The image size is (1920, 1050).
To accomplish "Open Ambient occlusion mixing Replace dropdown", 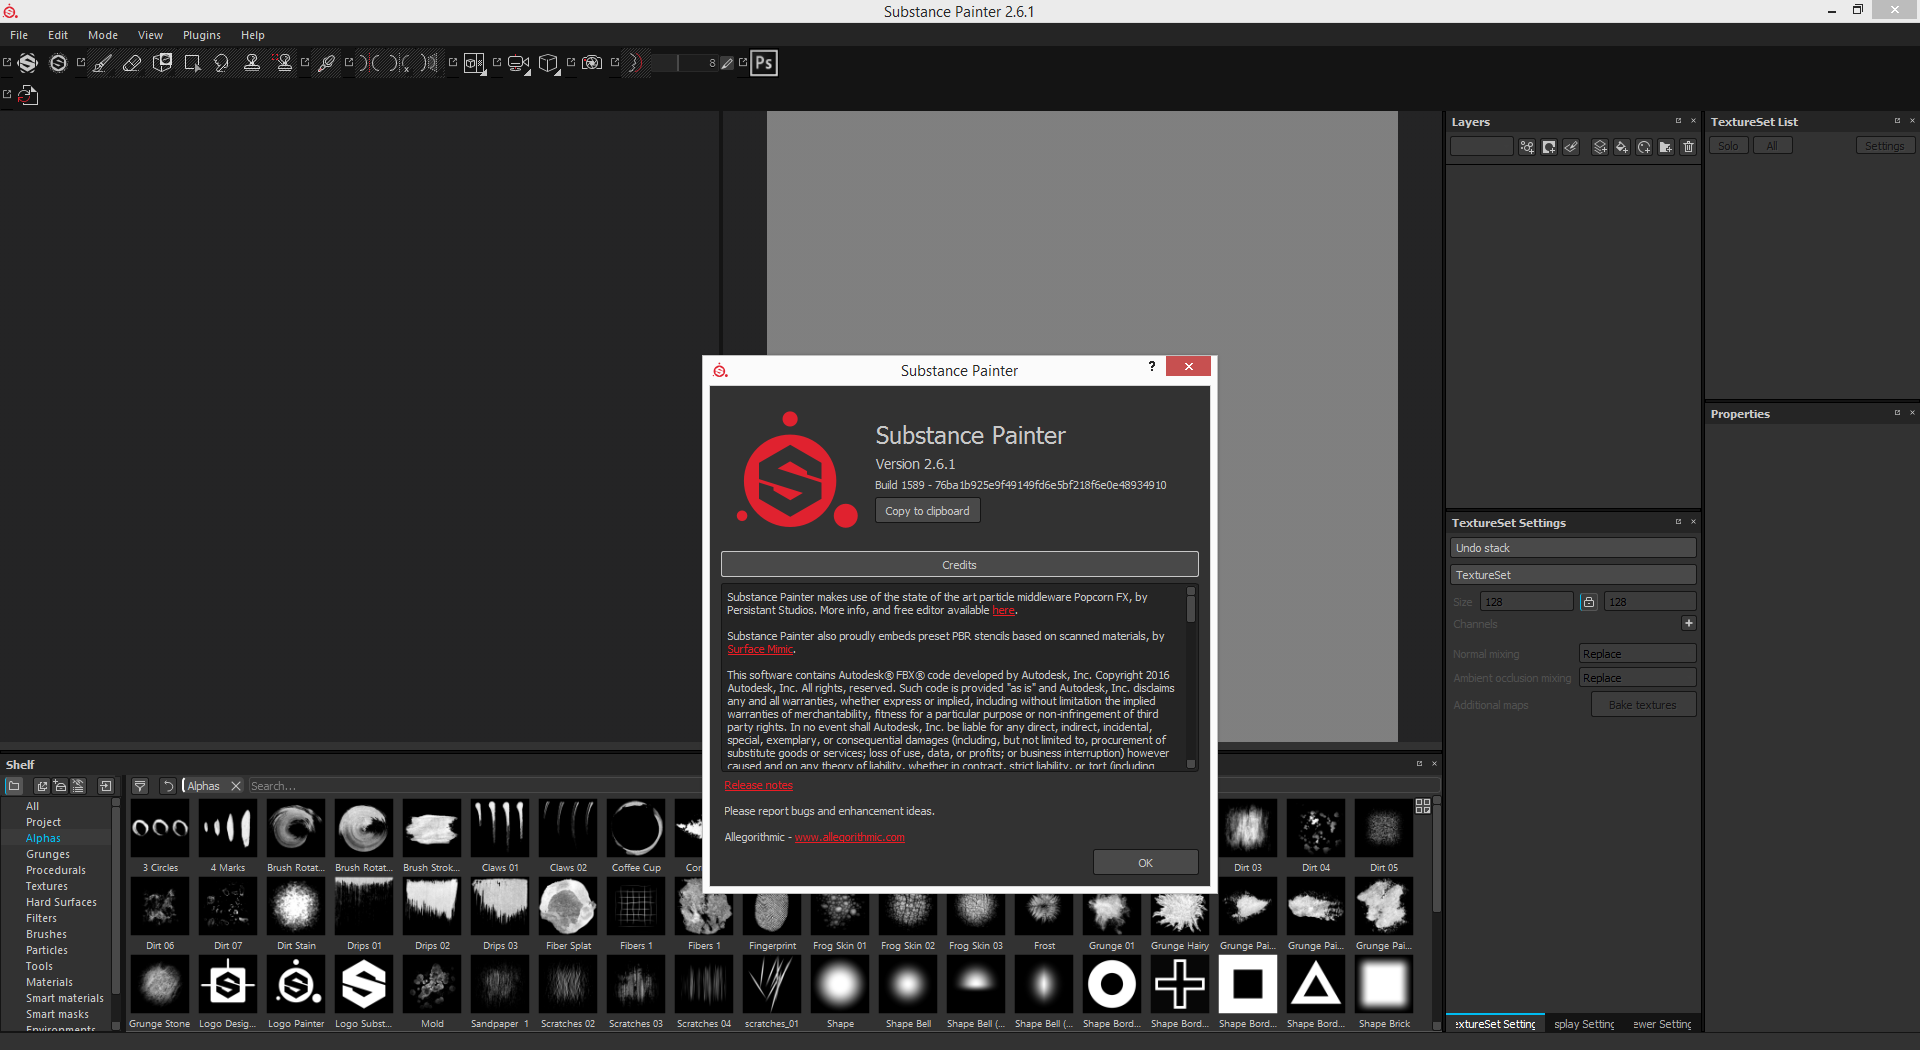I will coord(1637,678).
